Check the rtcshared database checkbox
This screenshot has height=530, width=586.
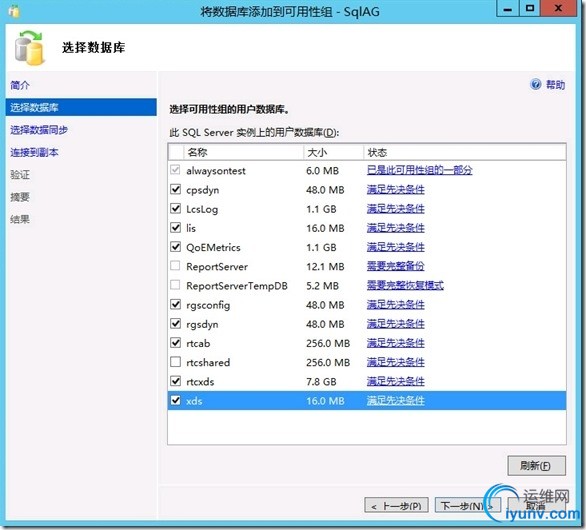175,362
